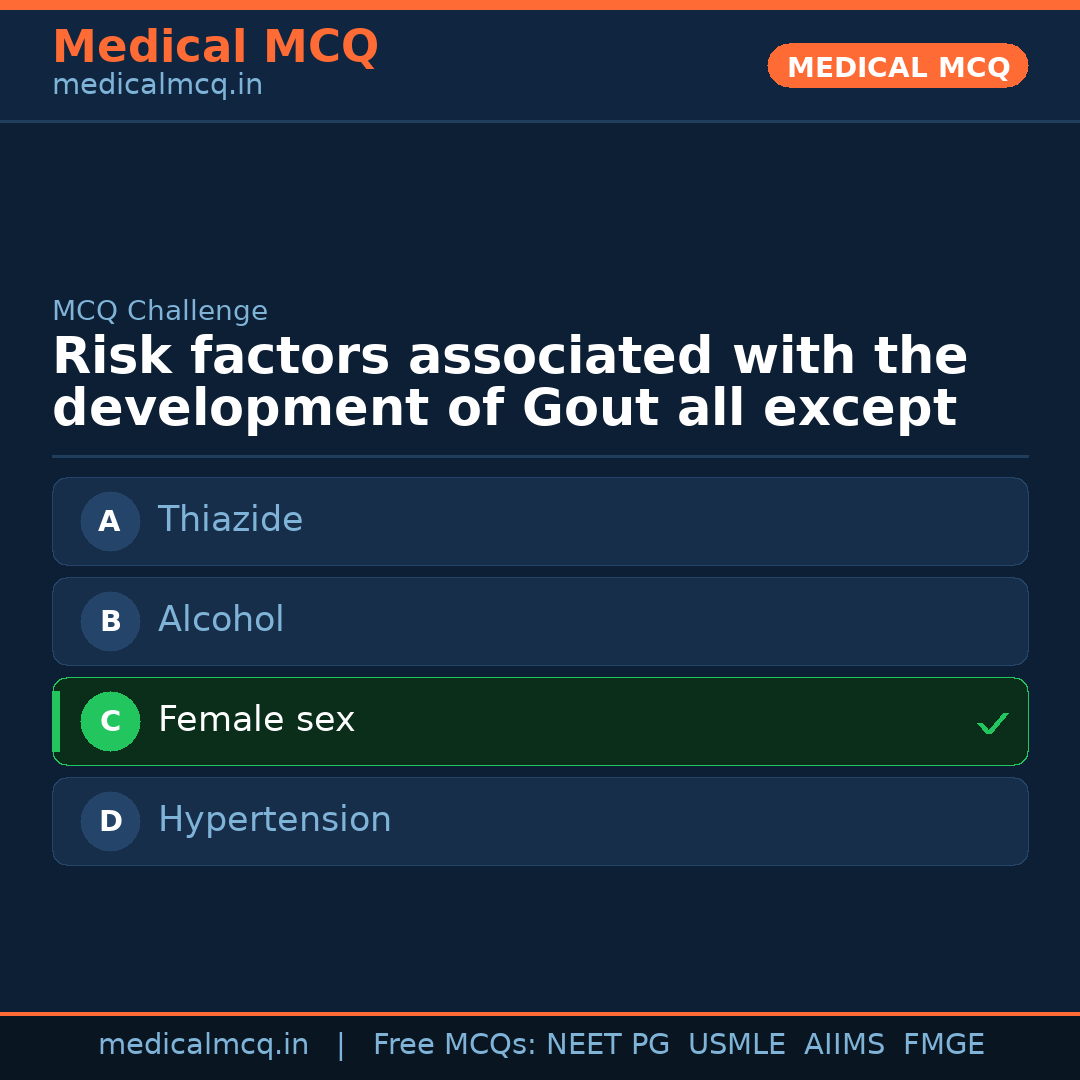This screenshot has height=1080, width=1080.
Task: Pick the Female sex answer text
Action: (256, 720)
